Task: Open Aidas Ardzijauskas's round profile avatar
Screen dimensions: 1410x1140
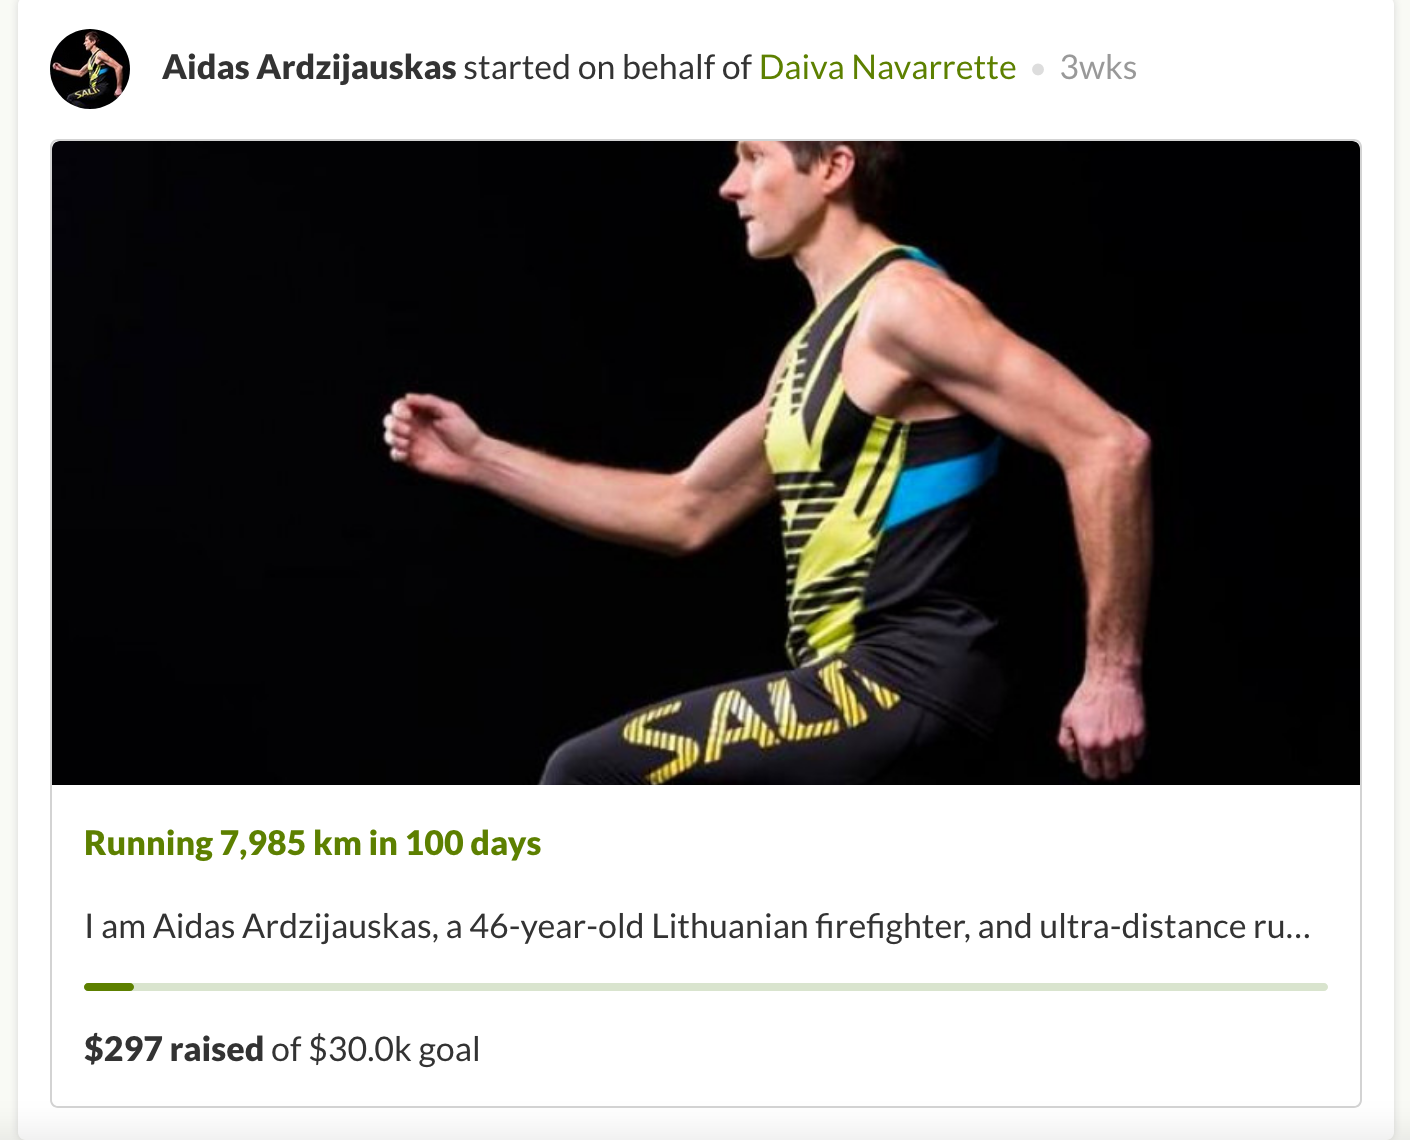Action: 90,68
